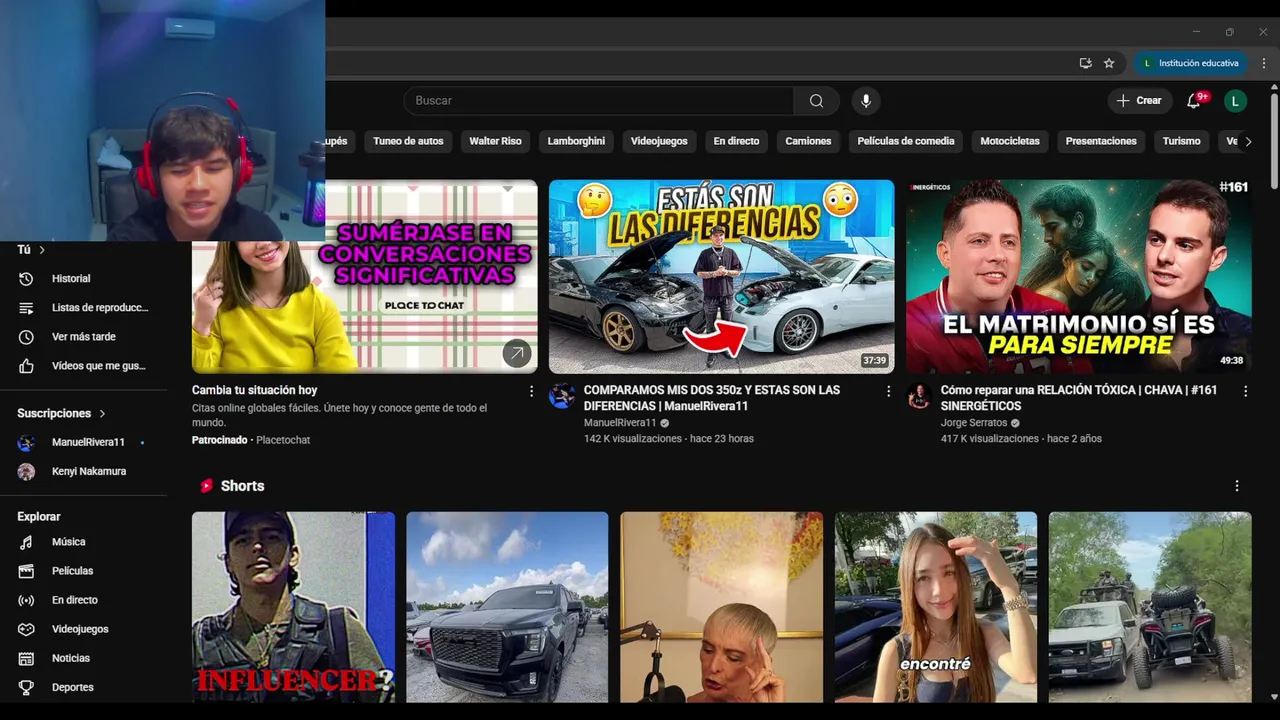The height and width of the screenshot is (720, 1280).
Task: Select the Motocicletas chip
Action: [x=1010, y=141]
